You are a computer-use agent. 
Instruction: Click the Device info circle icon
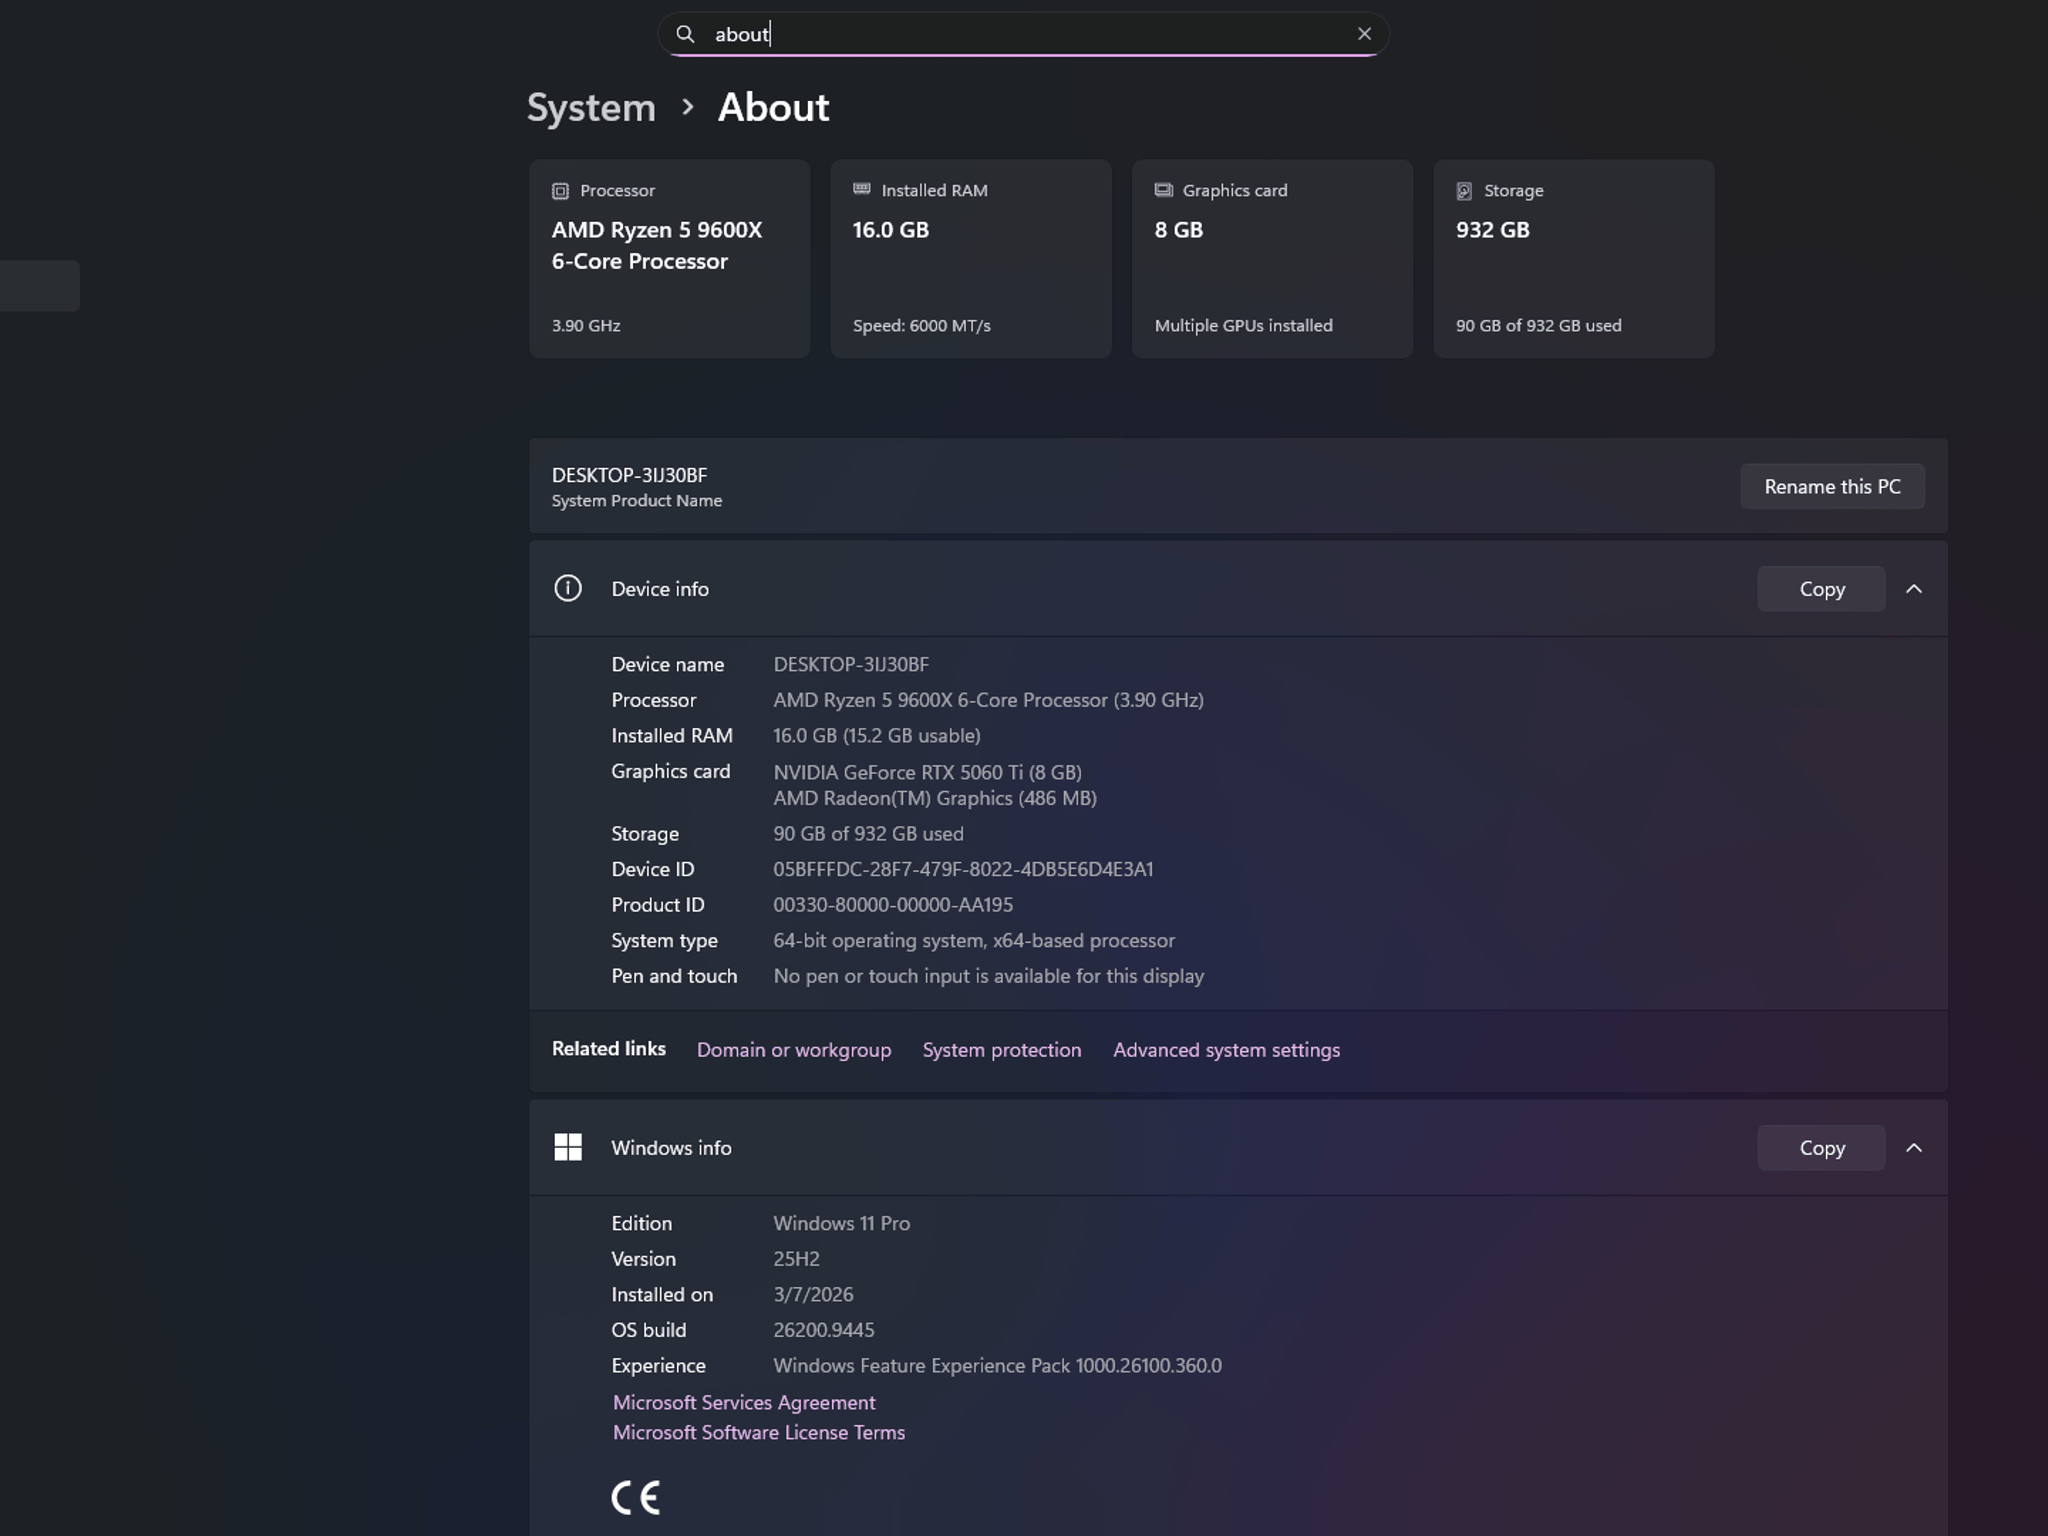(568, 588)
